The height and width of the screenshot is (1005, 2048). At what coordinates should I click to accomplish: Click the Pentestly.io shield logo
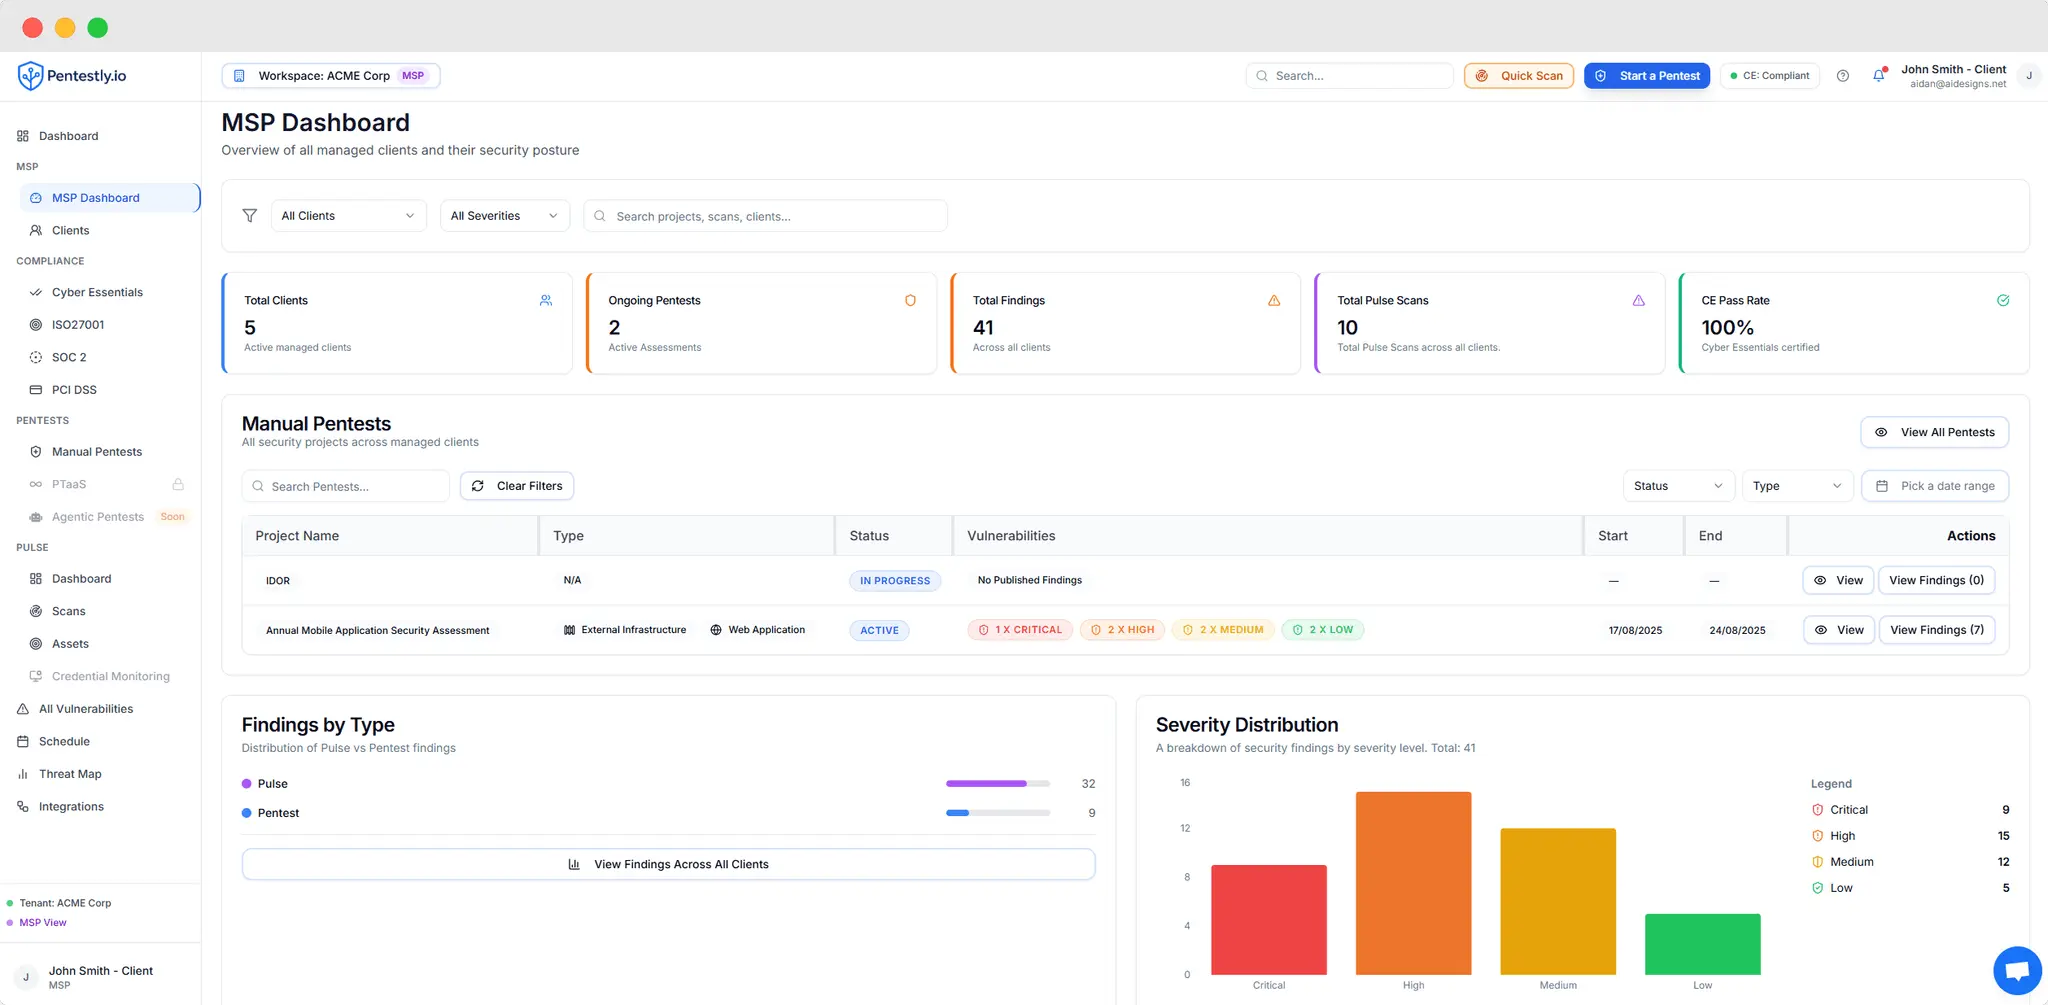[x=31, y=76]
